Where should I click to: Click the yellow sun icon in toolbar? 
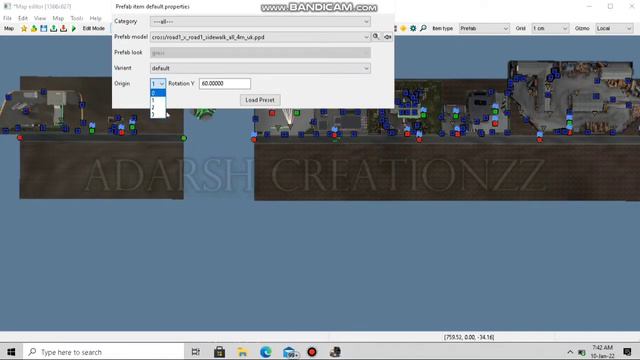403,28
